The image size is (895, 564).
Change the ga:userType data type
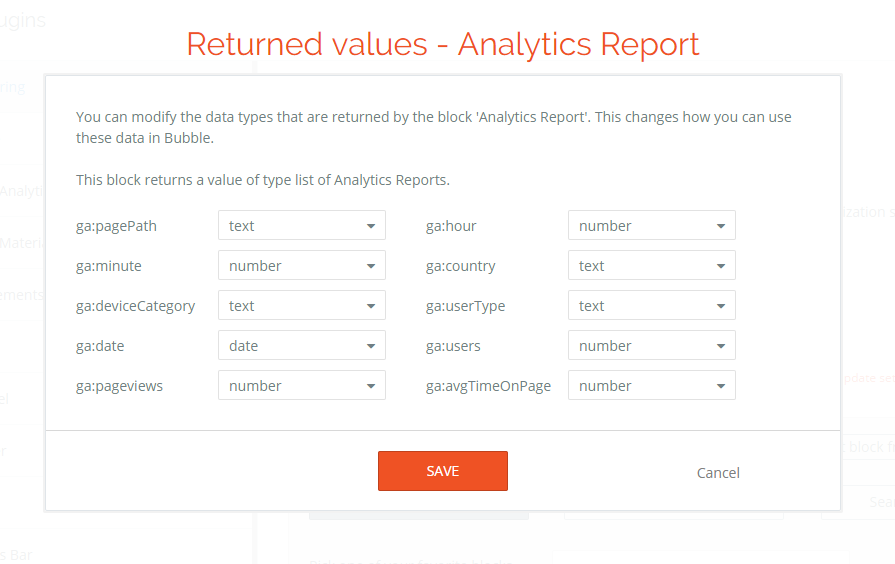pos(650,306)
